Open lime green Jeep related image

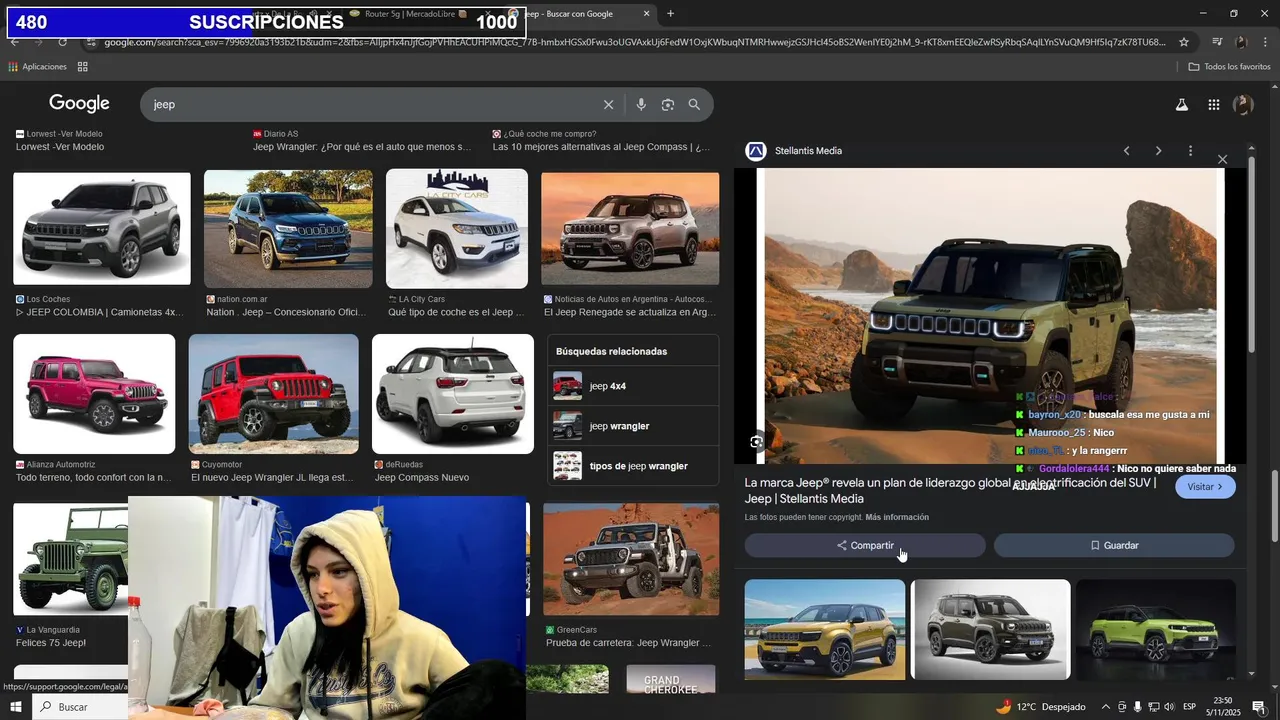(x=1156, y=630)
